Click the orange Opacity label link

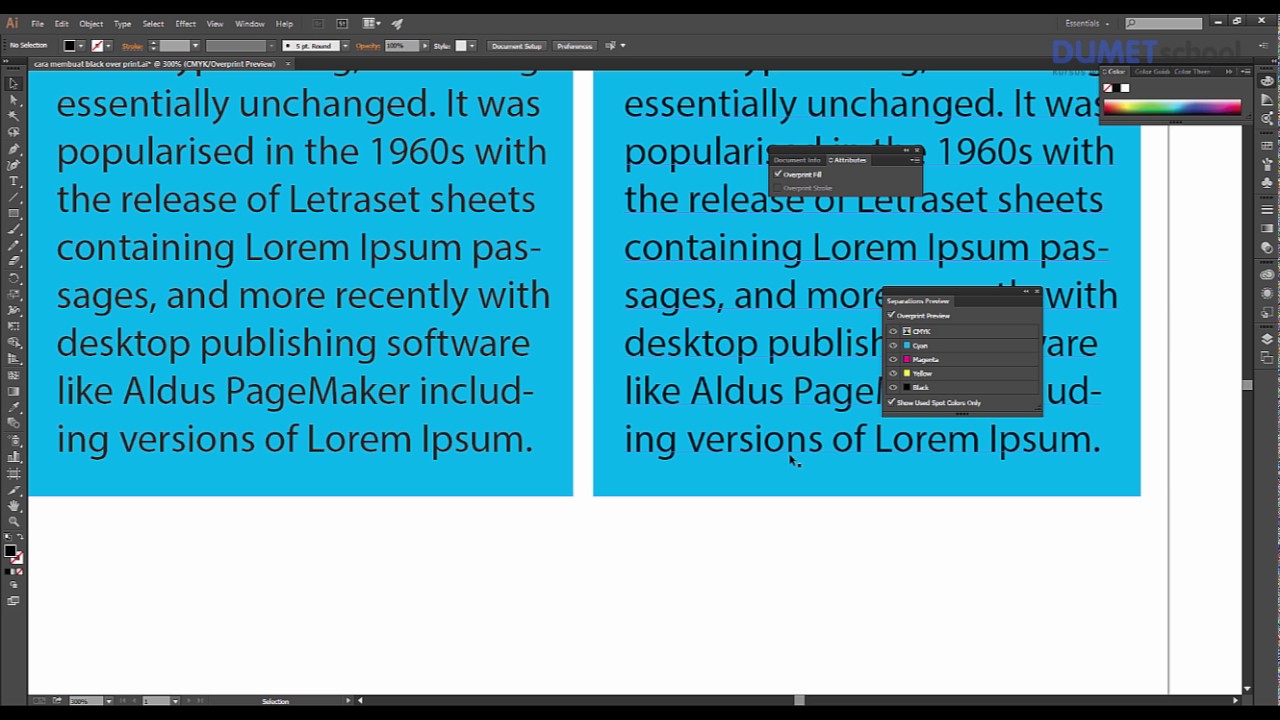(368, 46)
